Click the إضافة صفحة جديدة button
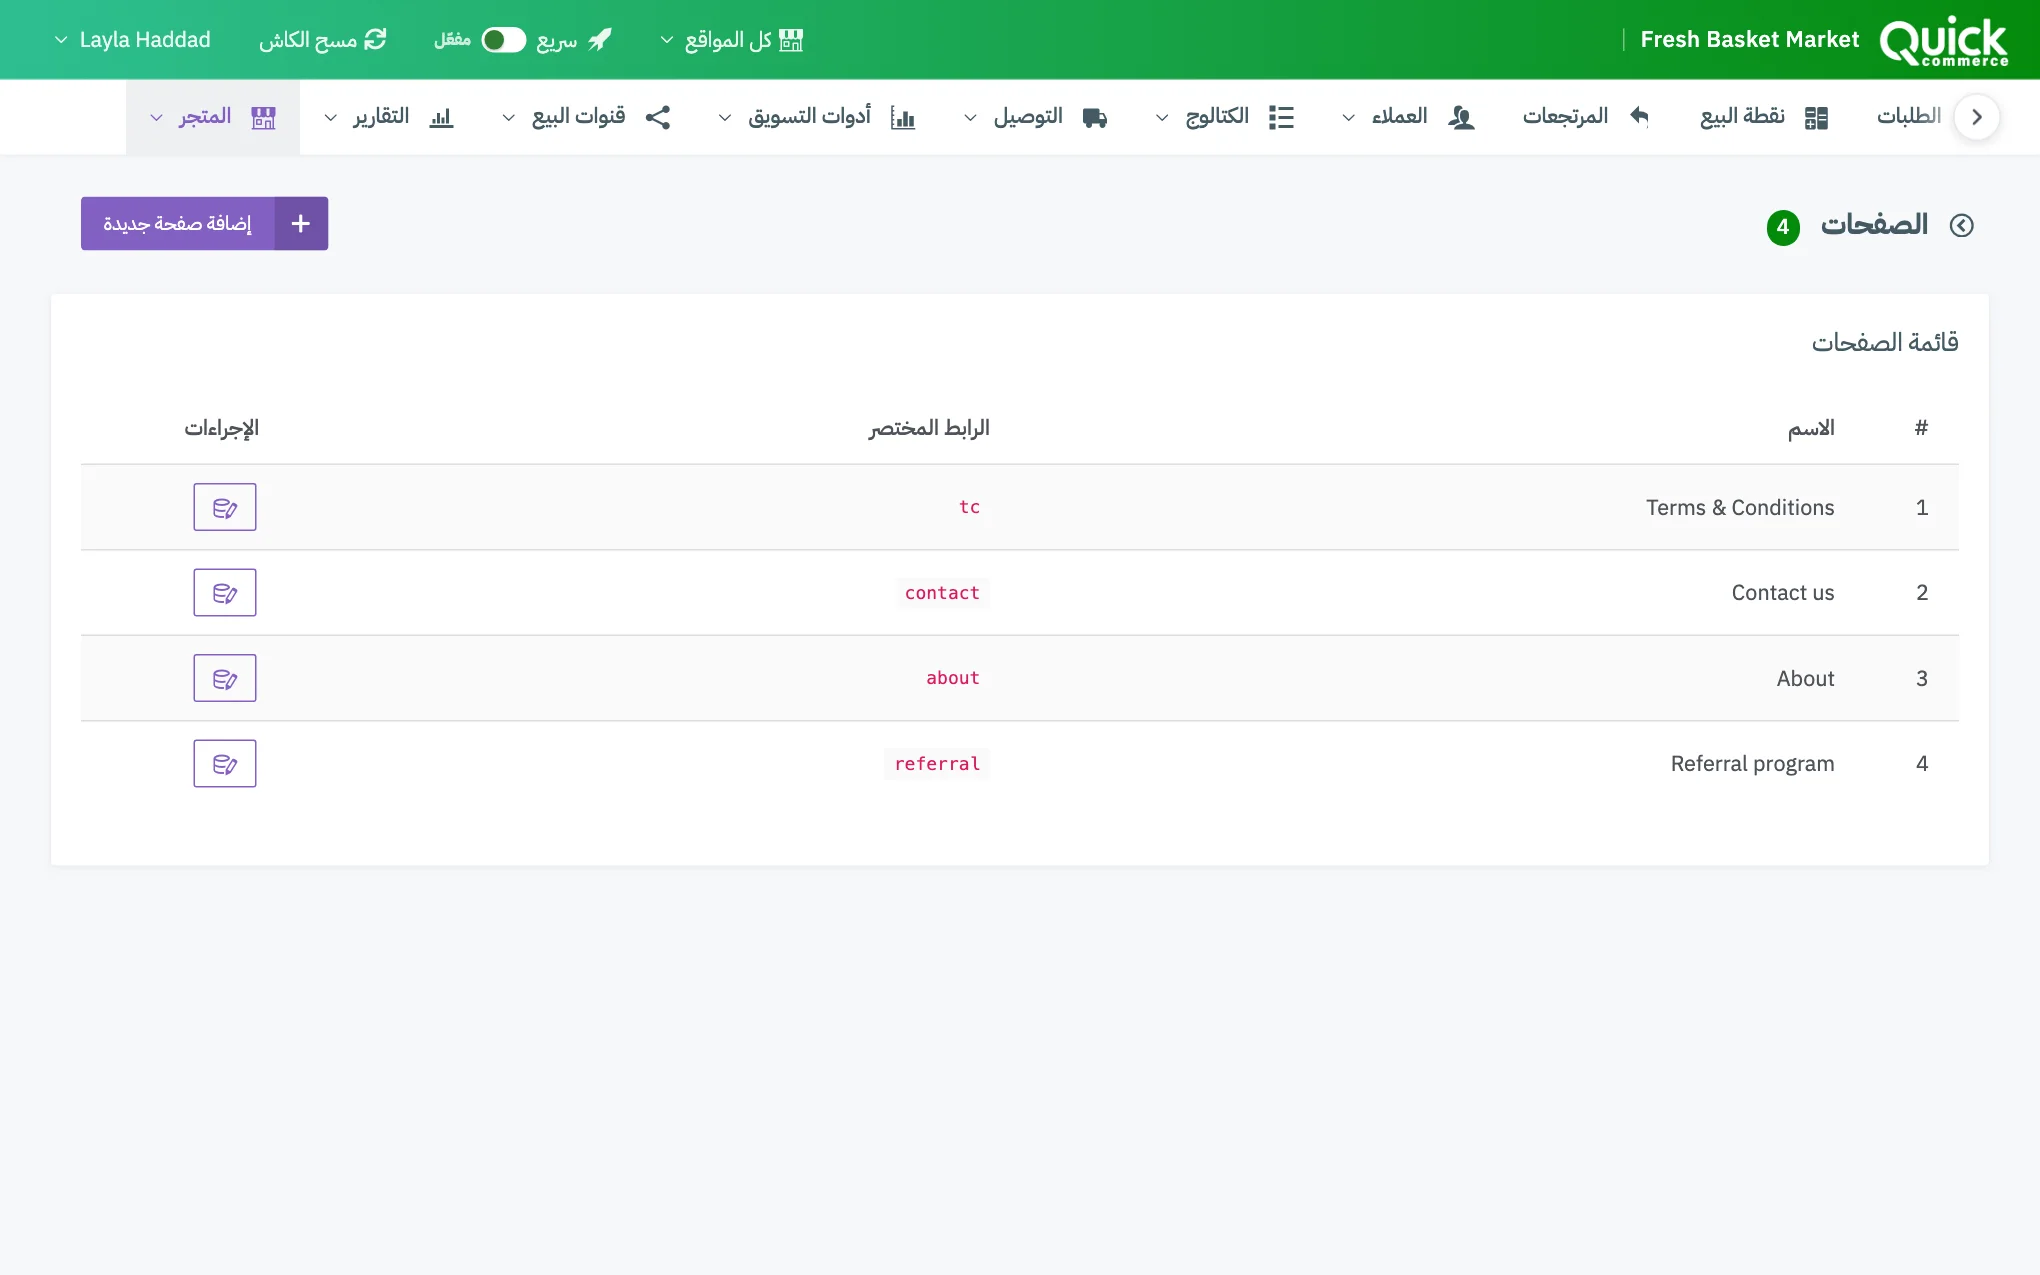 (x=204, y=223)
